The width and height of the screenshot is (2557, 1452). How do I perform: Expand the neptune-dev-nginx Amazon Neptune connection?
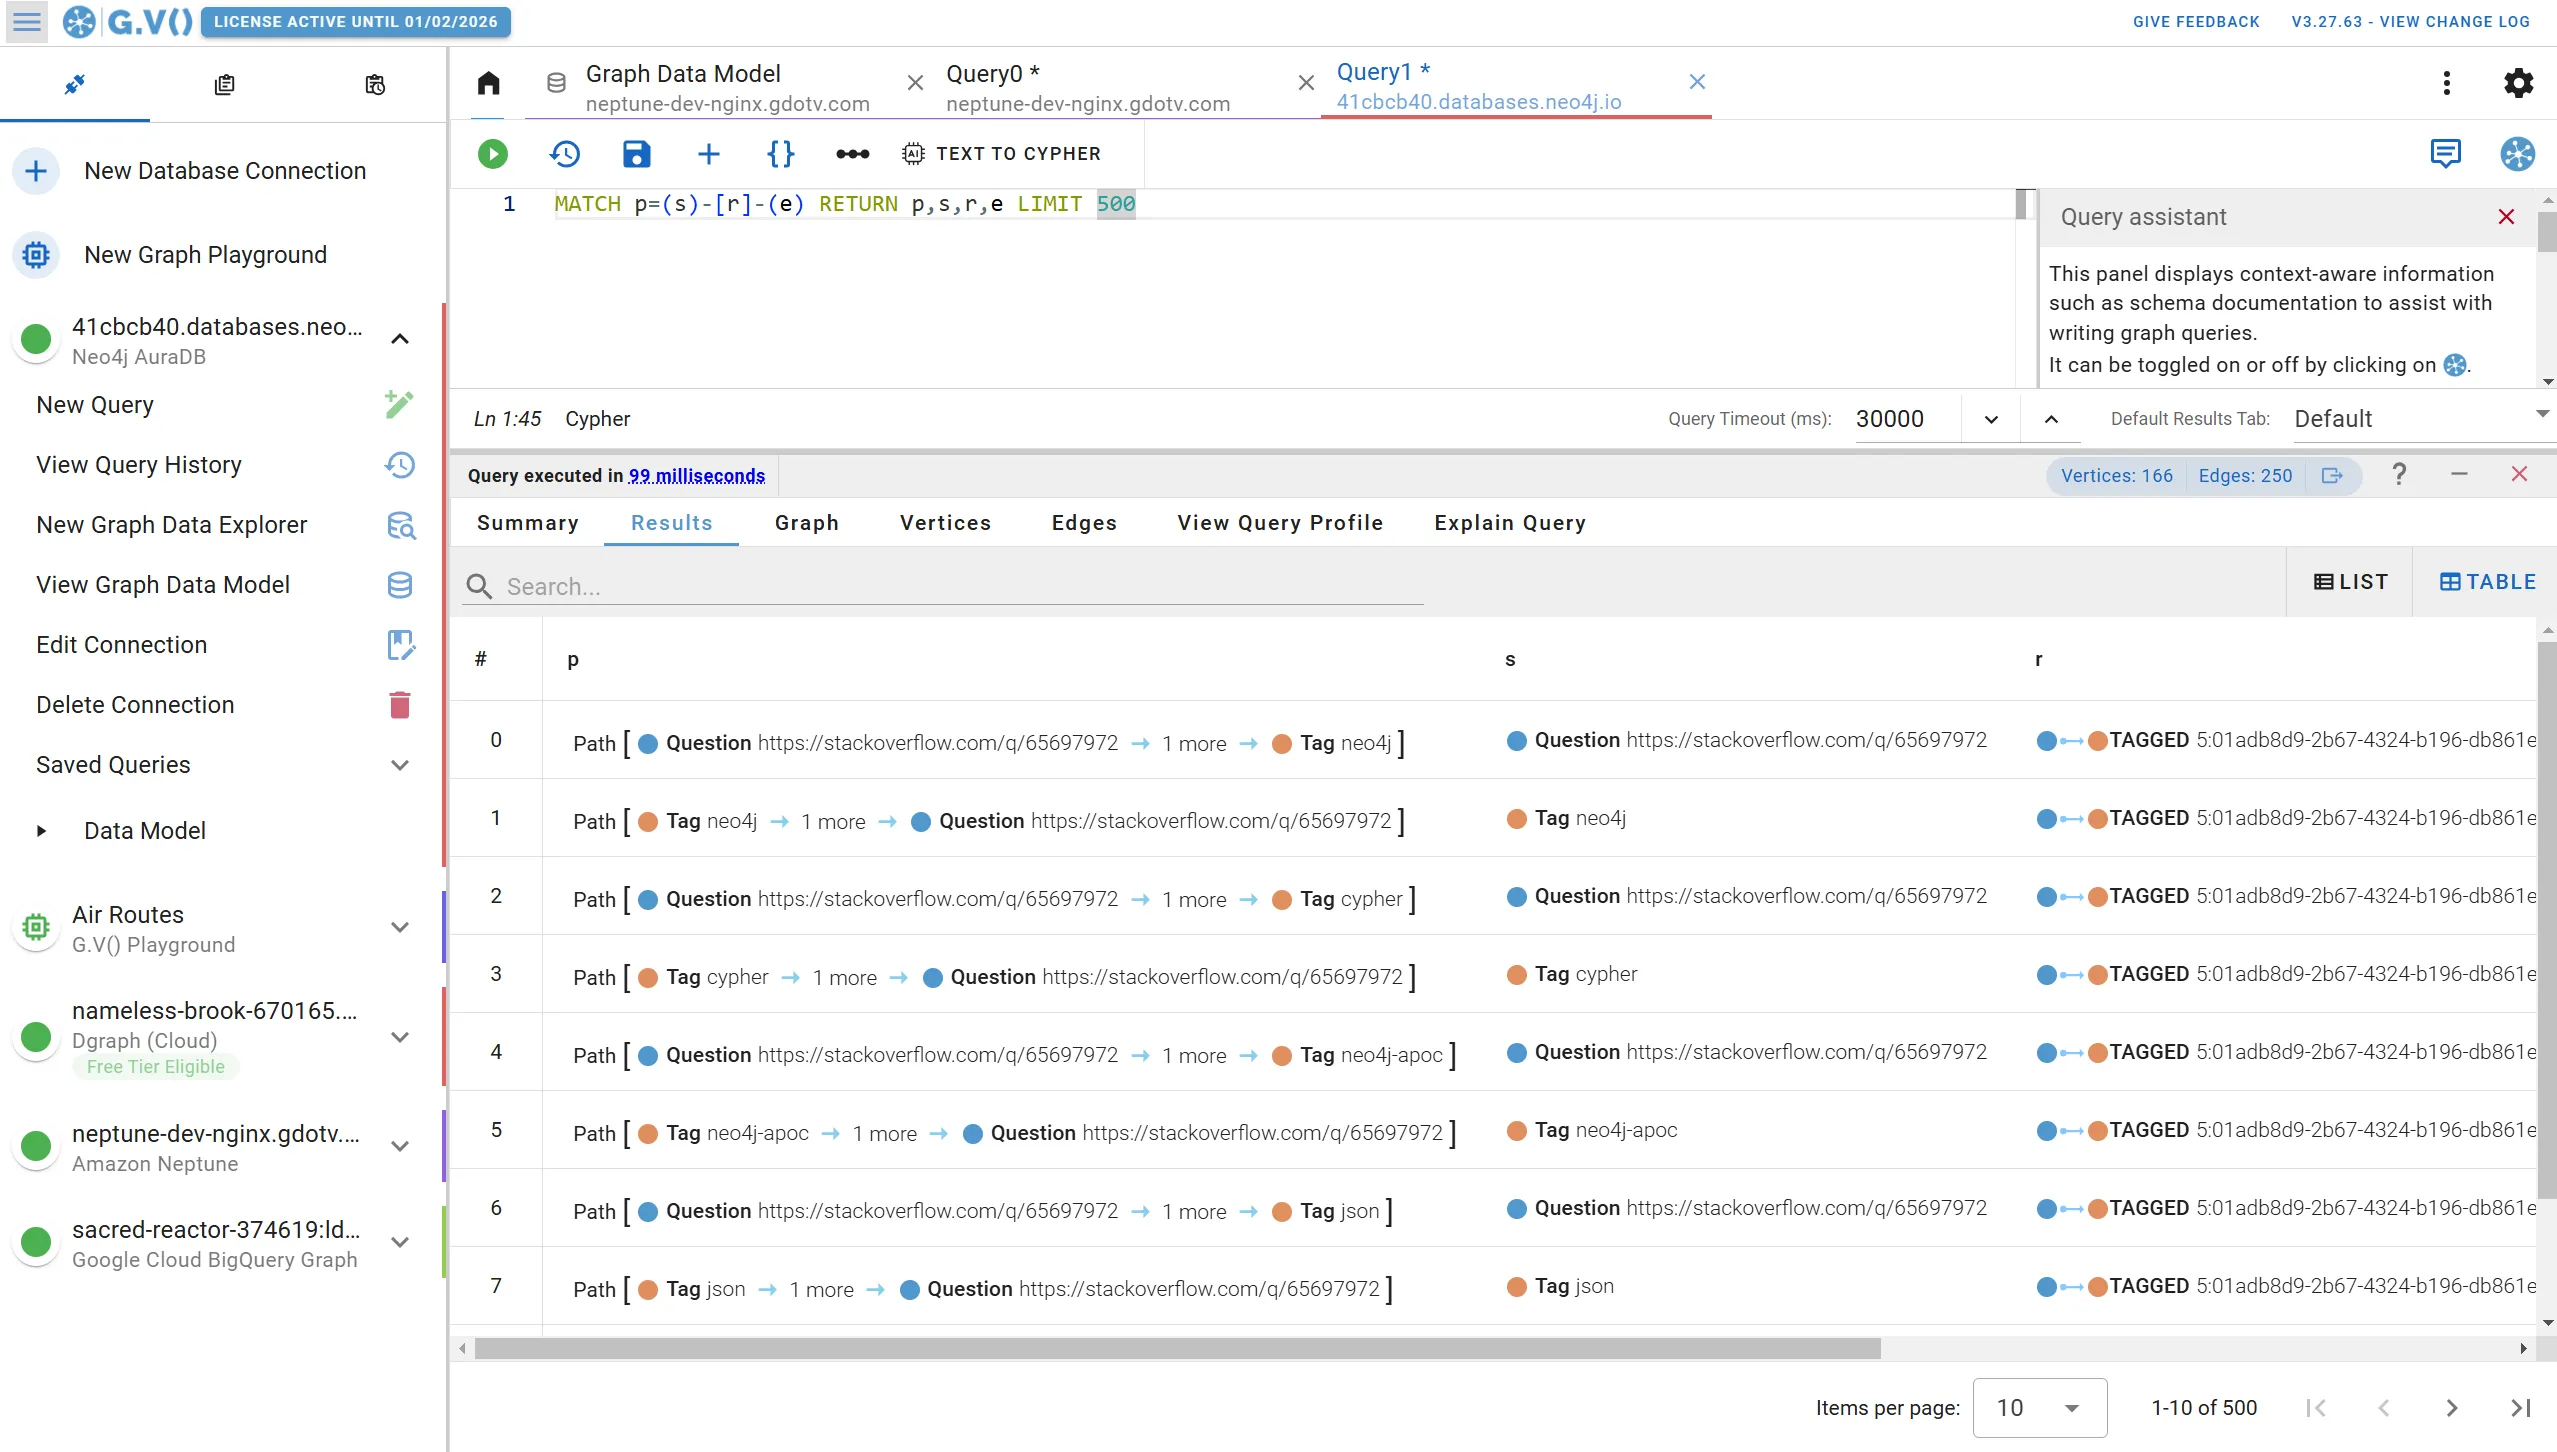click(x=400, y=1146)
